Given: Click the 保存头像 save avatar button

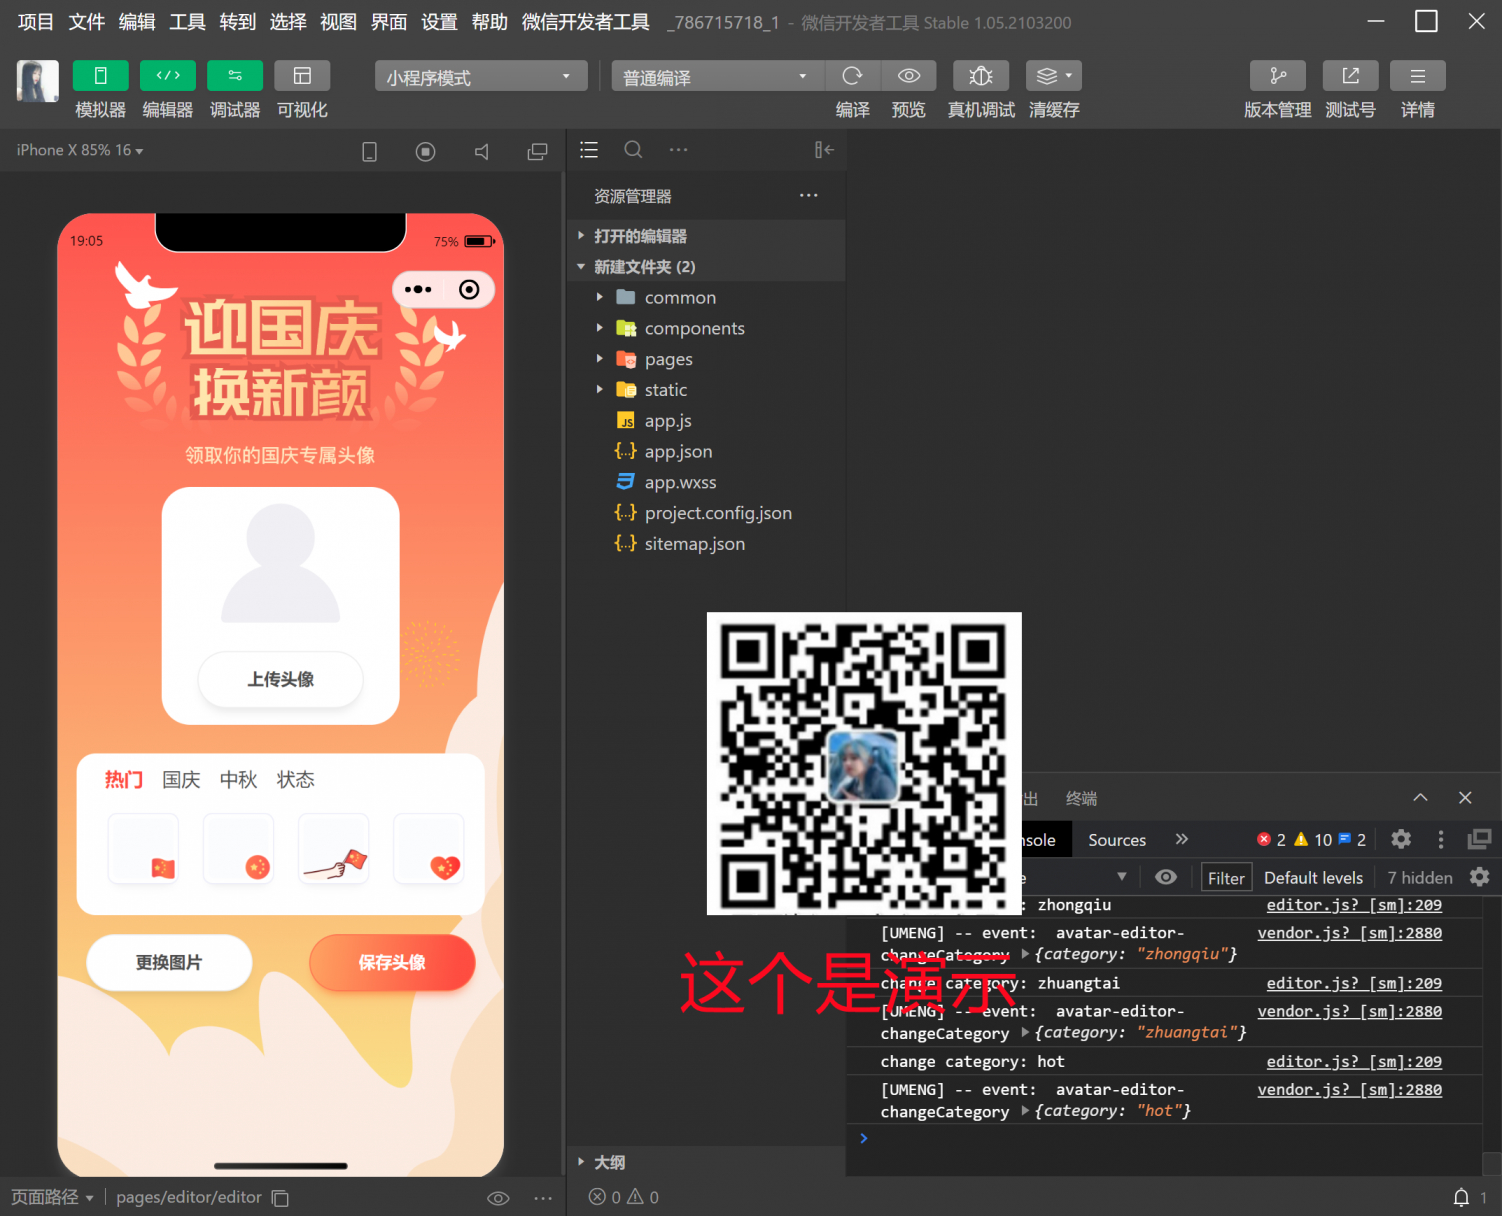Looking at the screenshot, I should coord(392,962).
